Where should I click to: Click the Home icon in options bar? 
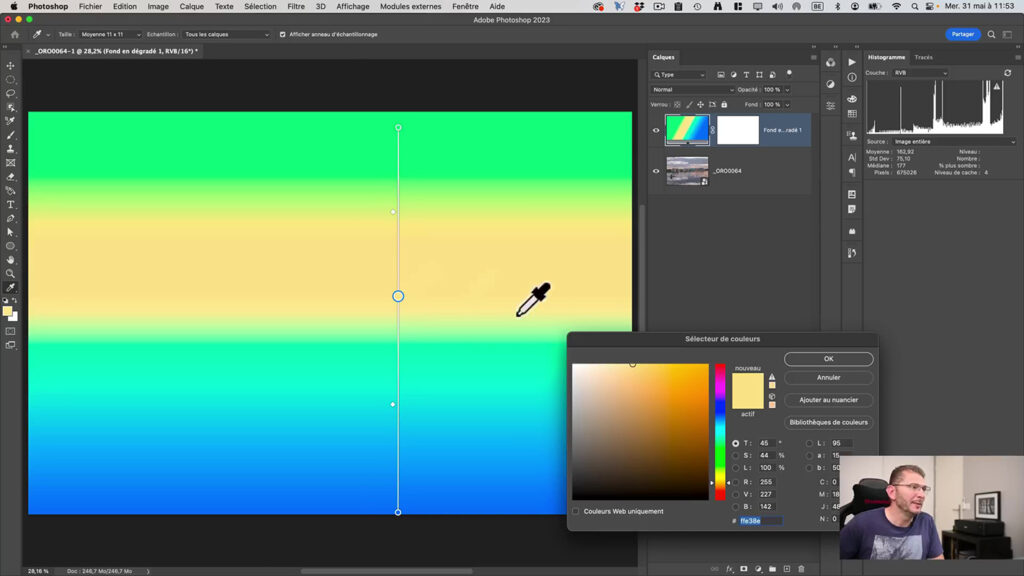(x=14, y=35)
